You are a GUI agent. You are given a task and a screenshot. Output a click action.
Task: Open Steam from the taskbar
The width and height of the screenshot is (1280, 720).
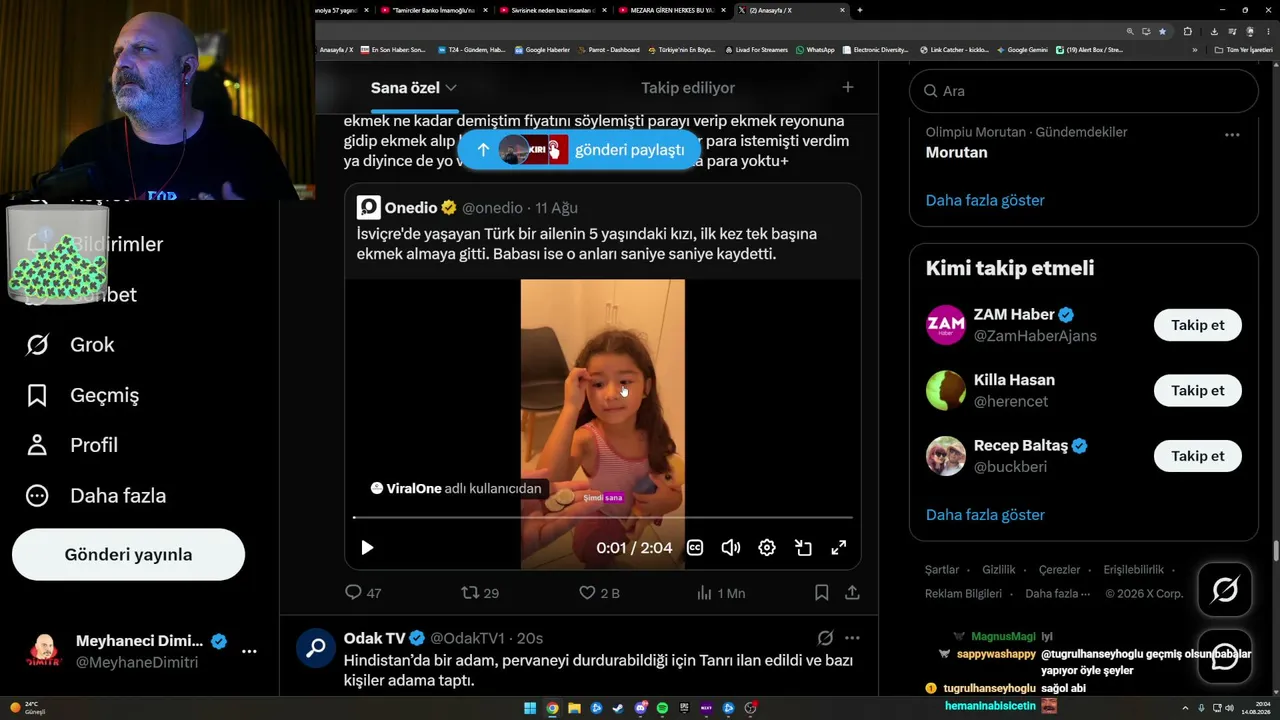(617, 709)
